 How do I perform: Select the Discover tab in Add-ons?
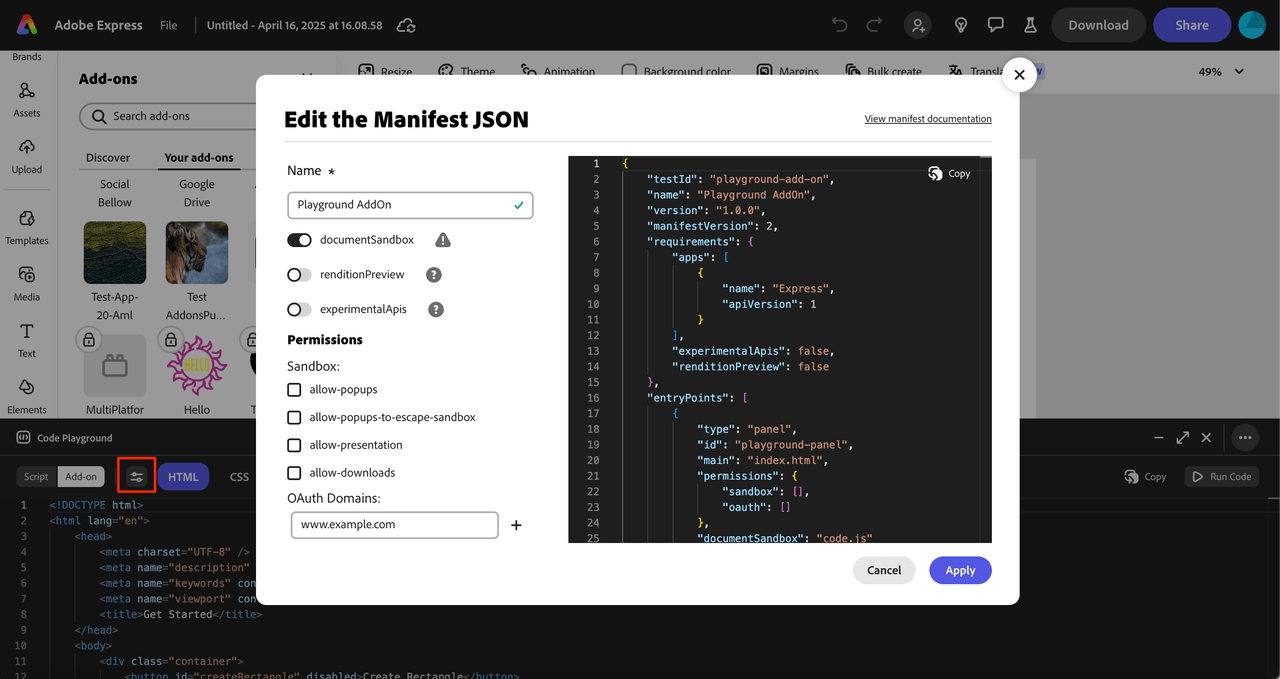coord(108,158)
